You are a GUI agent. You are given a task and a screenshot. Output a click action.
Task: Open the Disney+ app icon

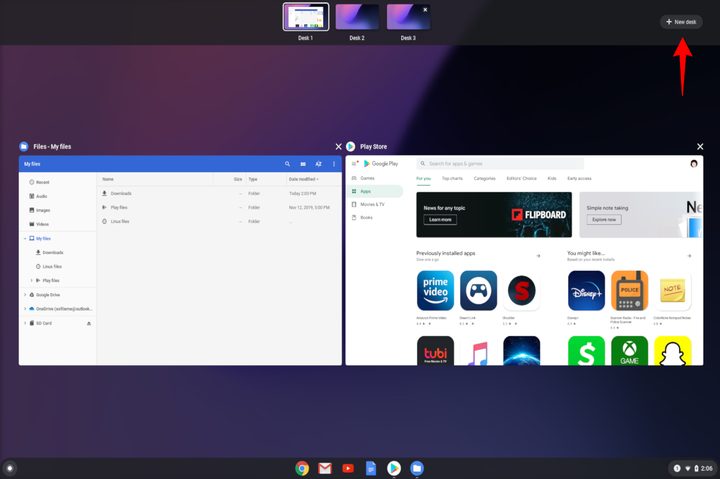point(586,291)
